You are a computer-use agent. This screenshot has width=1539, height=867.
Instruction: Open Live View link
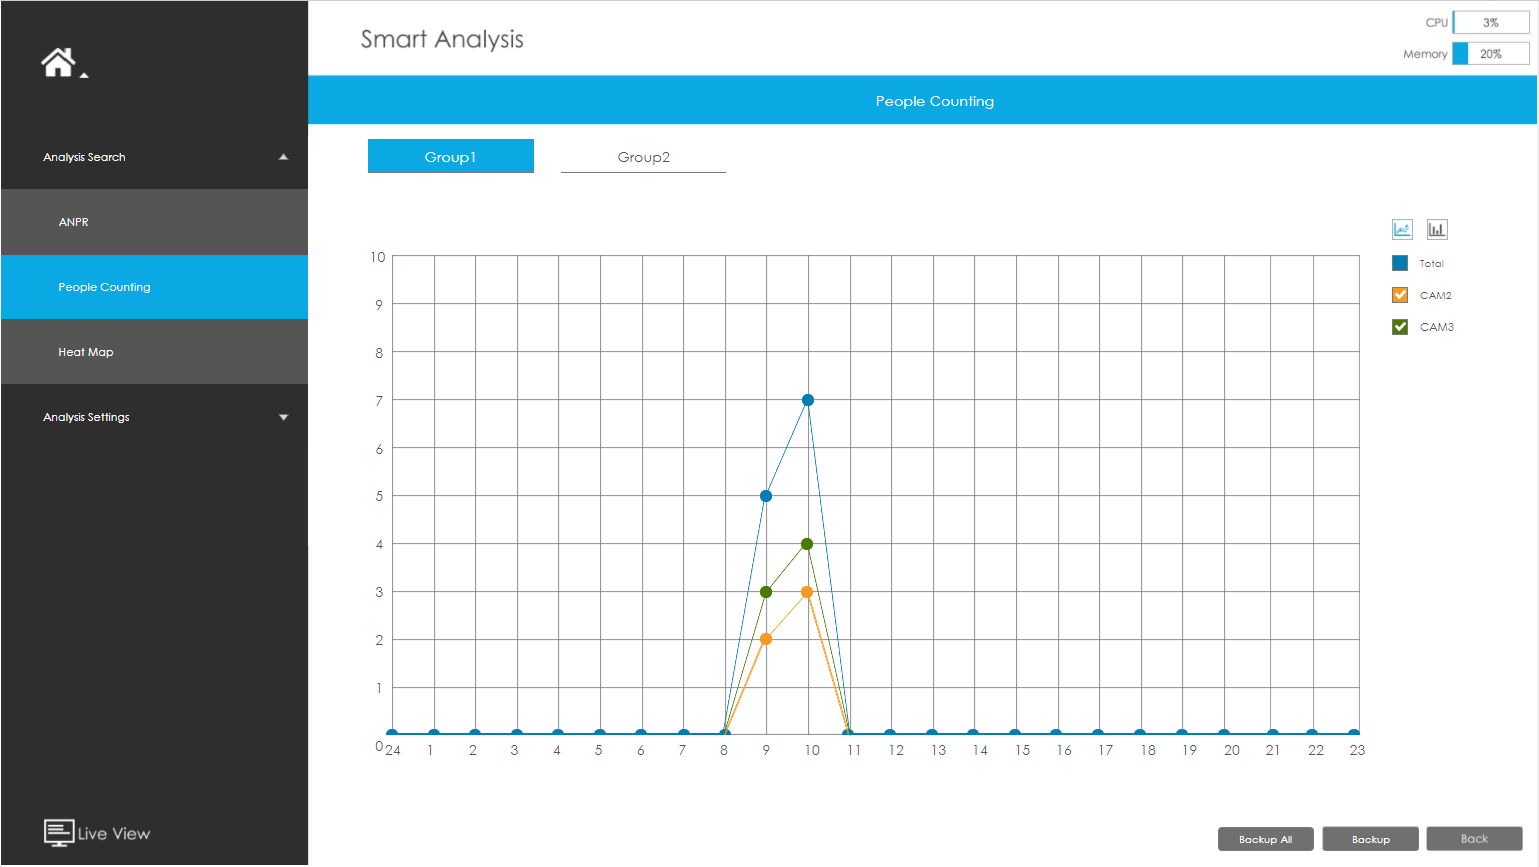pos(114,834)
